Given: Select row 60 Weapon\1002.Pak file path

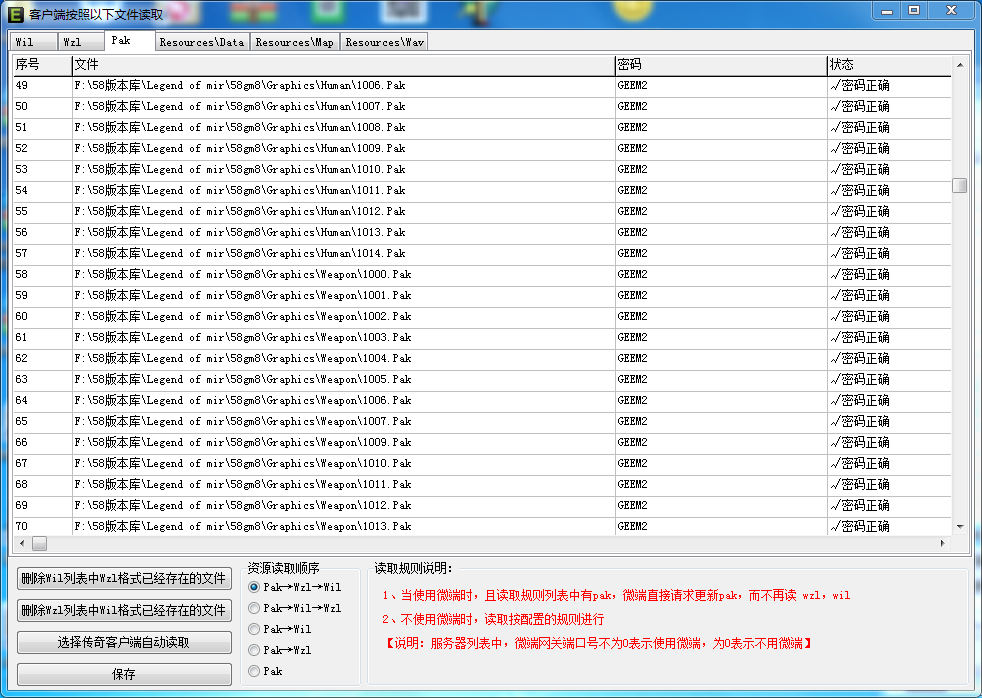Looking at the screenshot, I should coord(243,316).
